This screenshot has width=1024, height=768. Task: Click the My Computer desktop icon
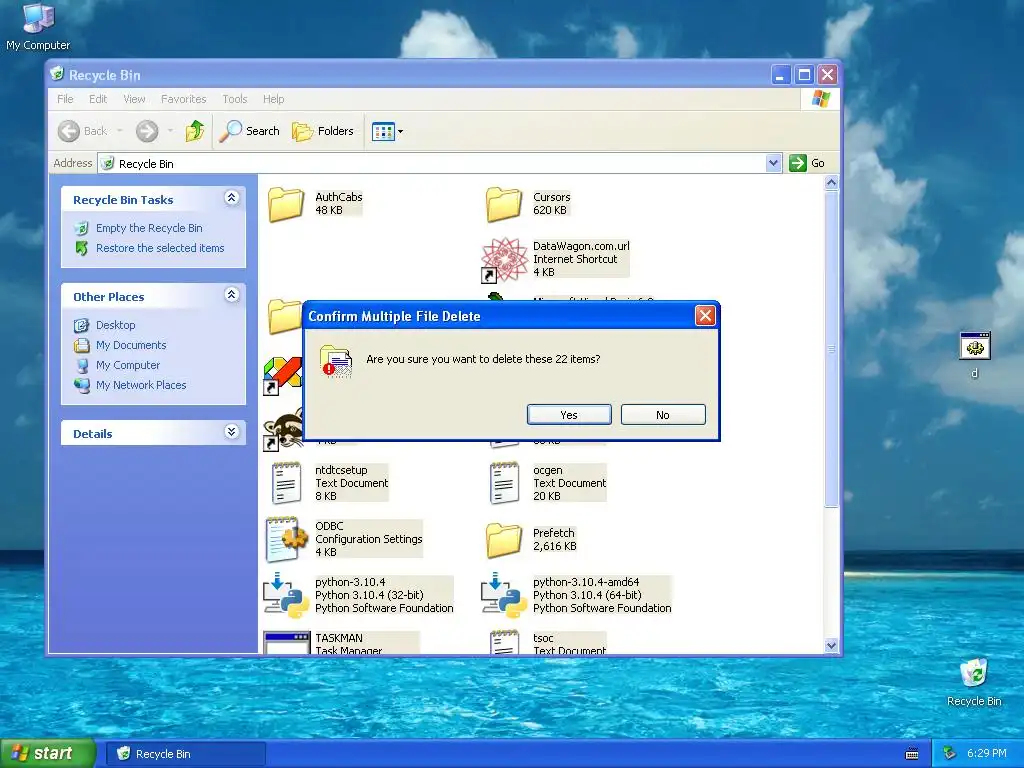38,27
